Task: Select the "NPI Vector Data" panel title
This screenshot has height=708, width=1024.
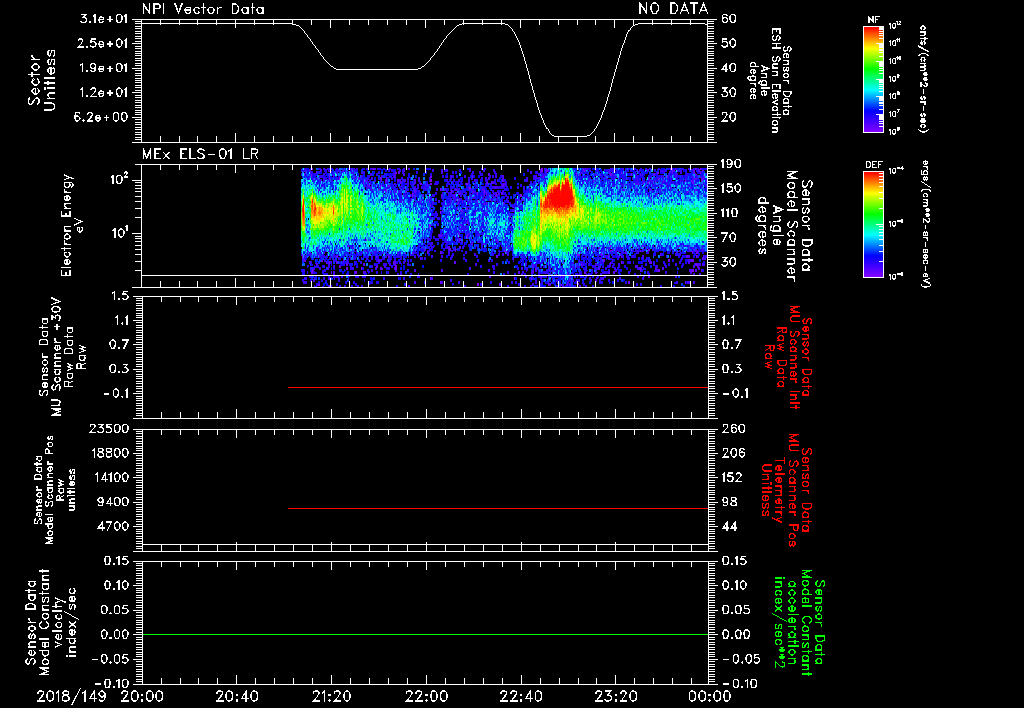Action: (203, 9)
